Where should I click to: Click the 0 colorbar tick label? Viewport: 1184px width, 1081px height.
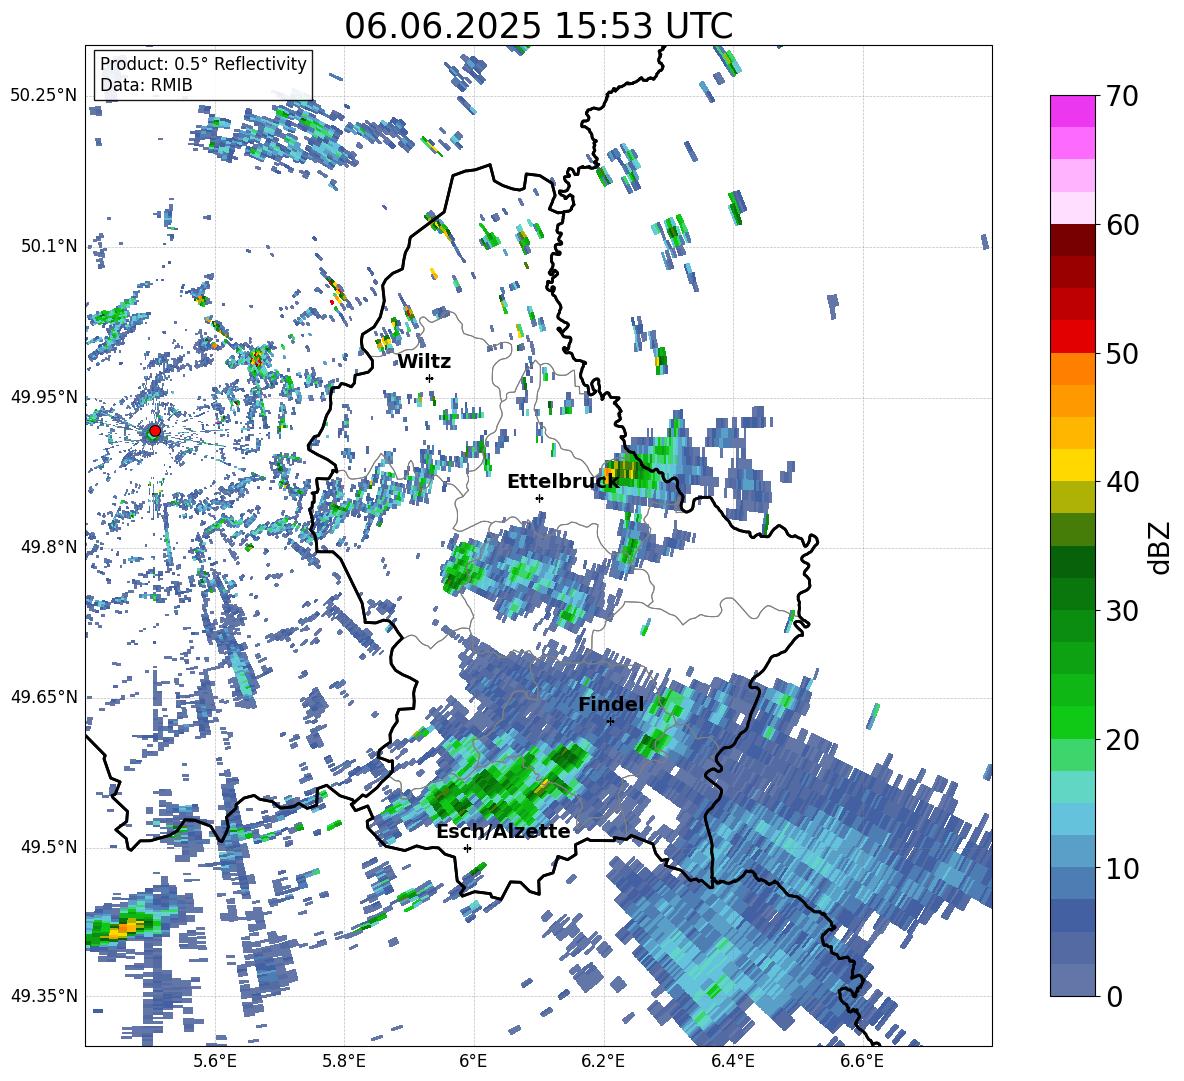pos(1114,996)
